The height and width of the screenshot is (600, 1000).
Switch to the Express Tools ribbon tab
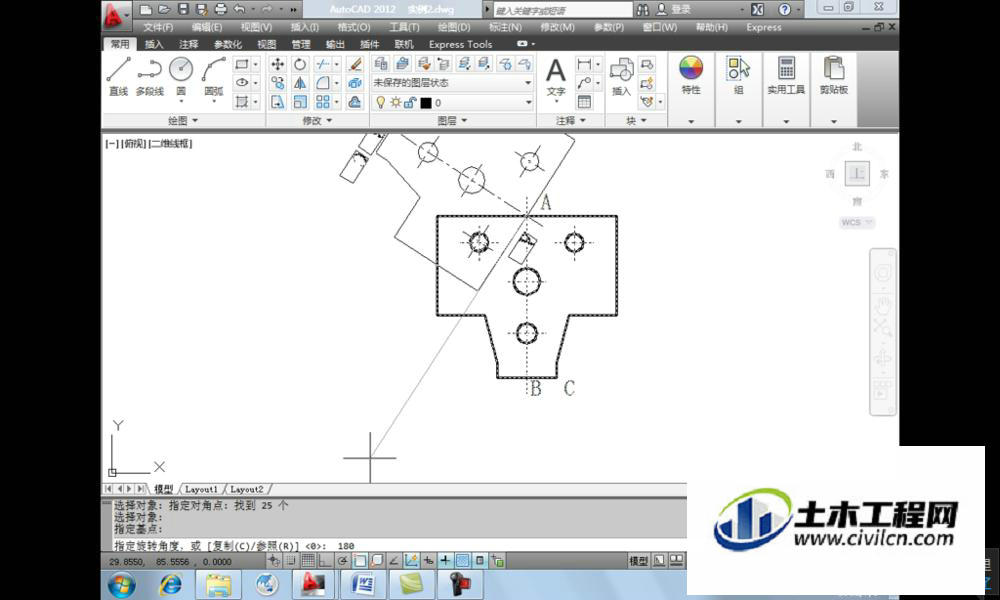[460, 44]
